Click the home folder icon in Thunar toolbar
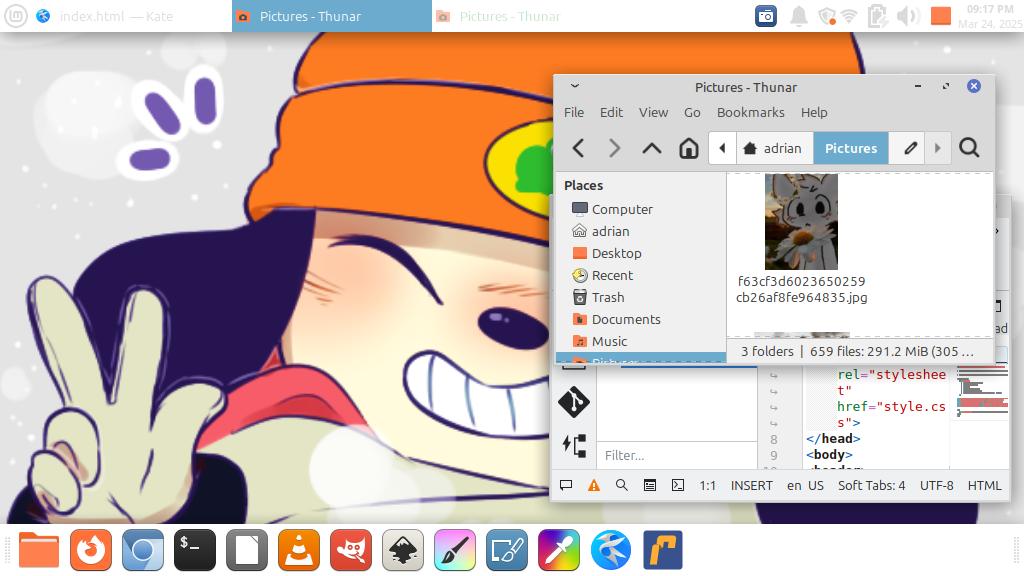Screen dimensions: 1024x576 688,148
